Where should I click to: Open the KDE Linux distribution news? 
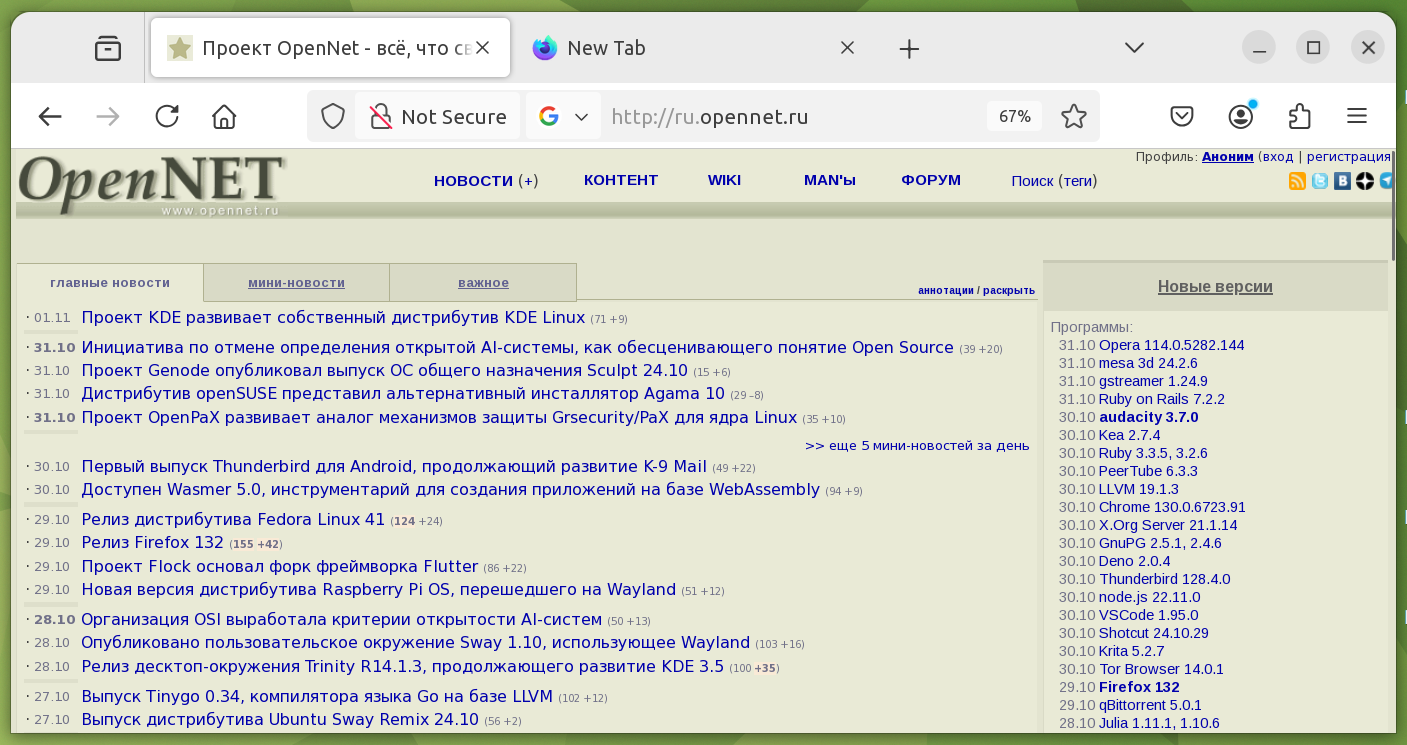point(333,318)
